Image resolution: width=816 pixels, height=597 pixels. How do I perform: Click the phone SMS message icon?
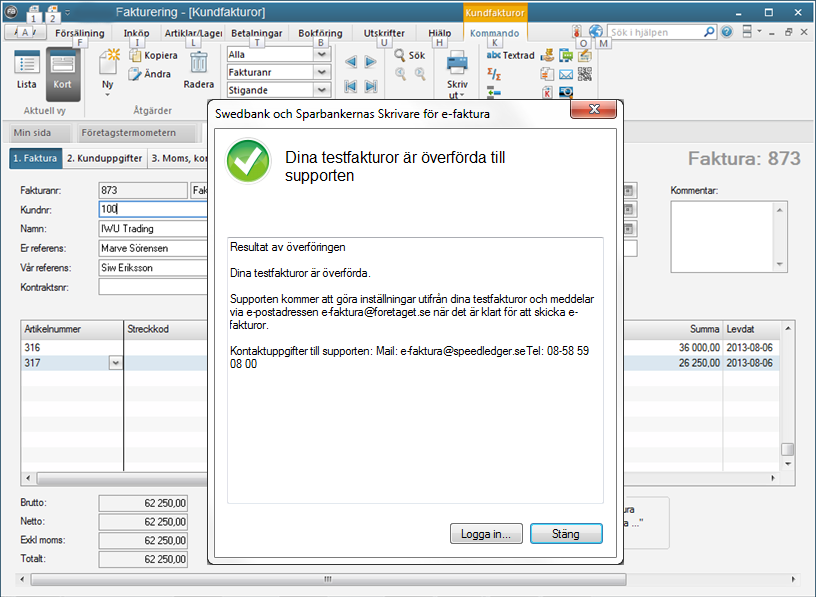[566, 55]
